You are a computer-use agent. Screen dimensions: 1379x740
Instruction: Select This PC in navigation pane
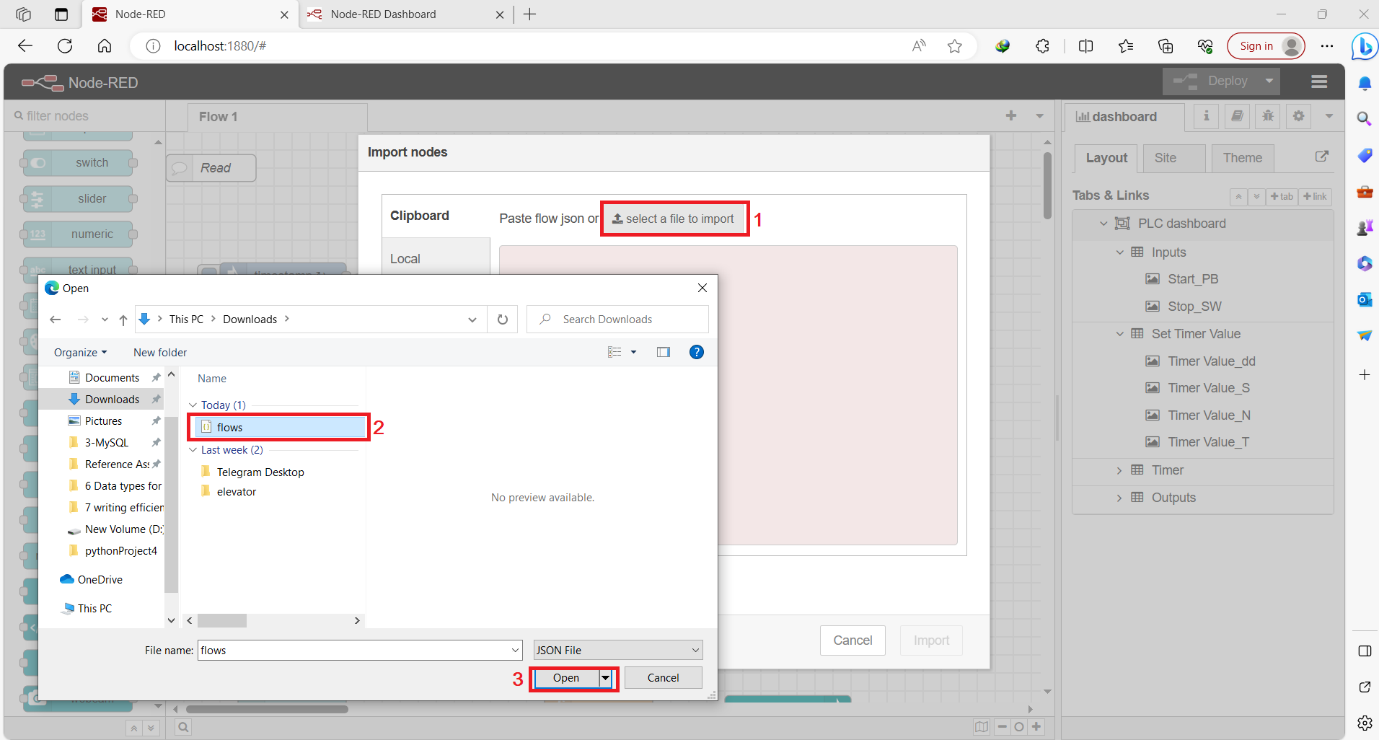pos(94,608)
